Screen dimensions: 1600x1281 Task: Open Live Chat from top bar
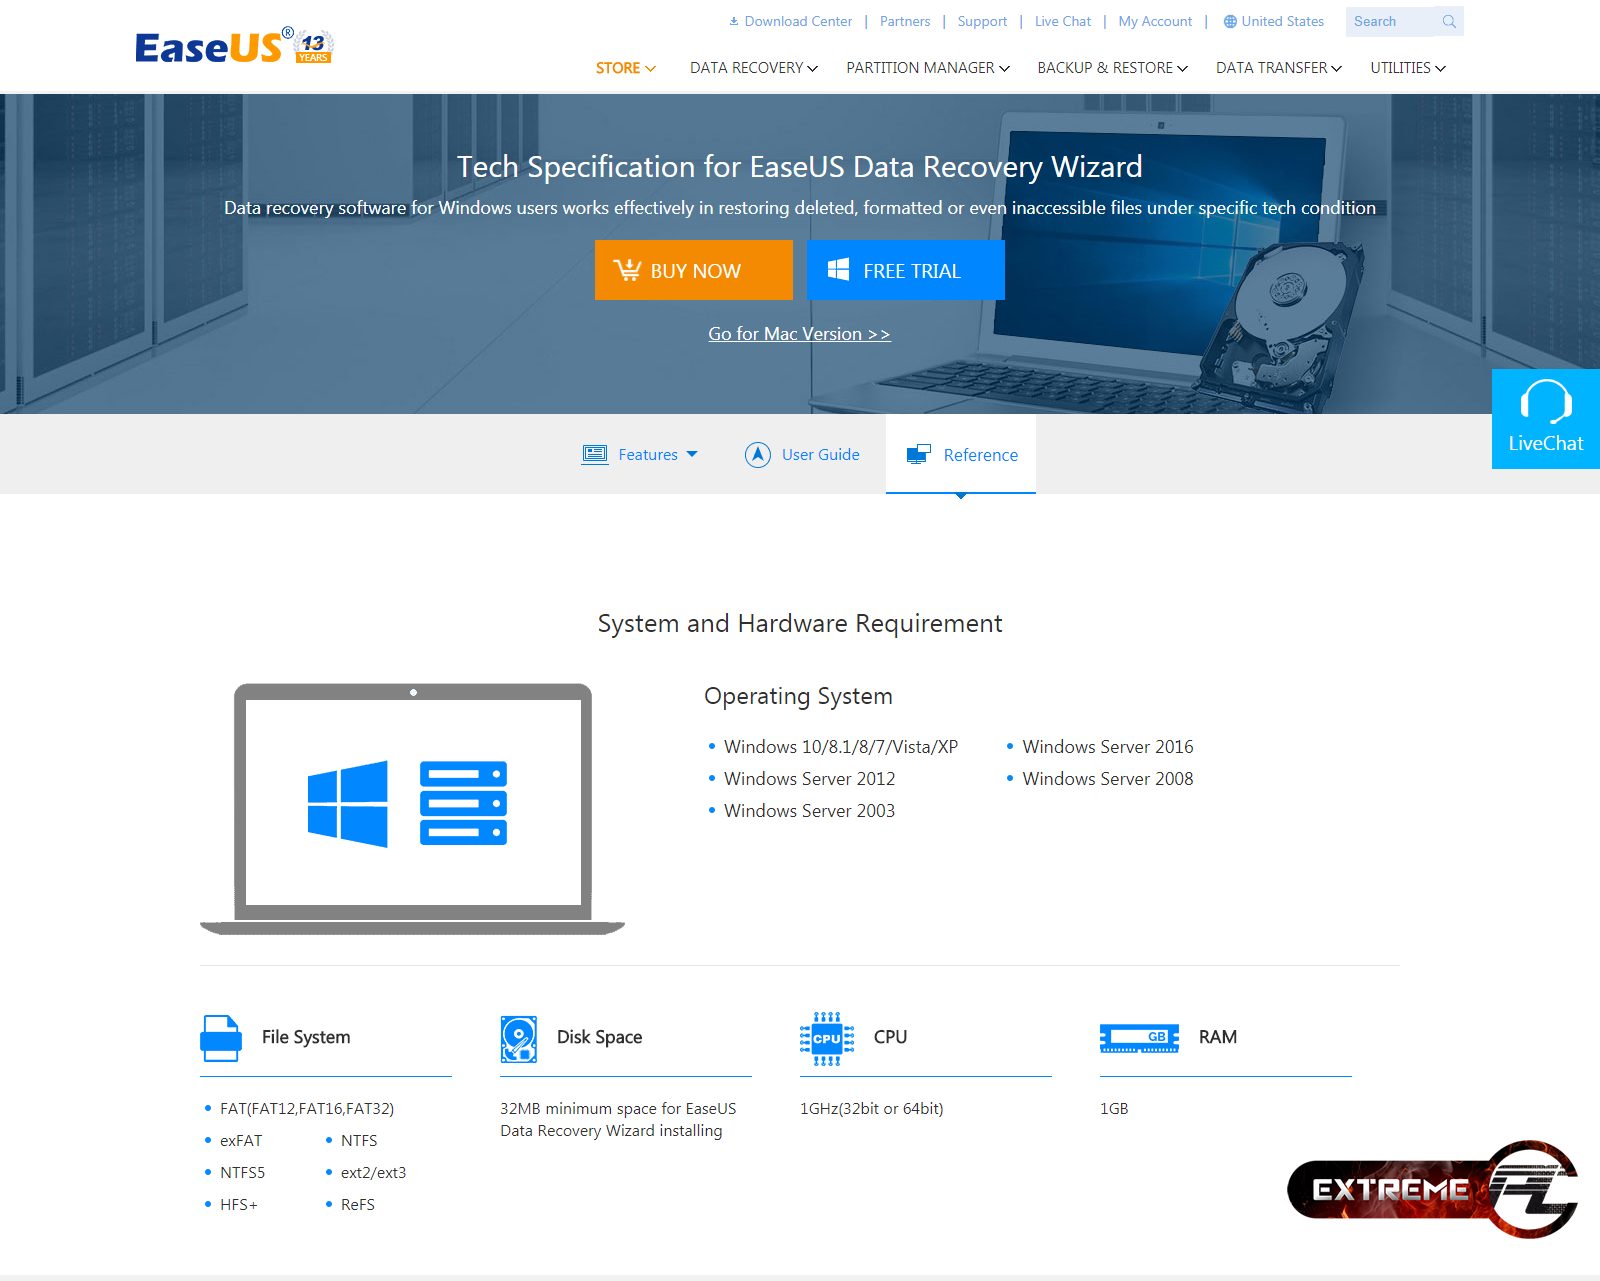pos(1063,21)
